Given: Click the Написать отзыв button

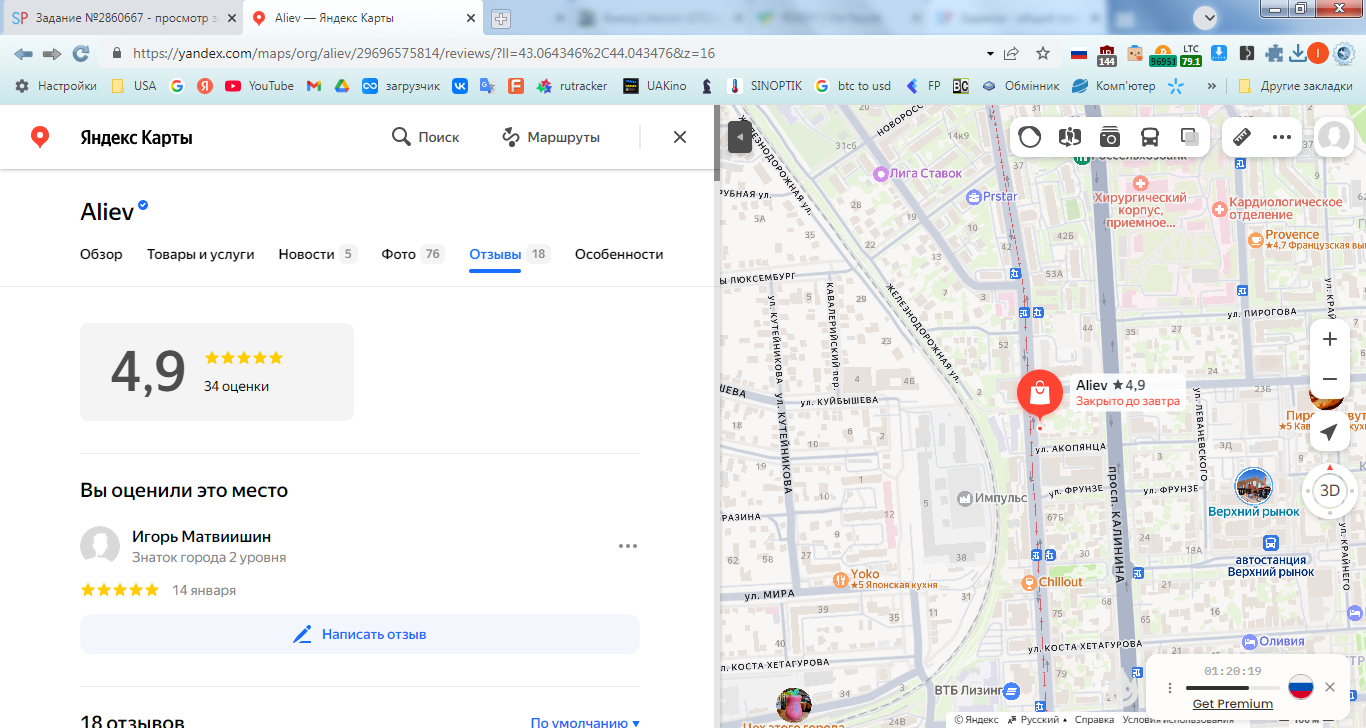Looking at the screenshot, I should (x=360, y=634).
